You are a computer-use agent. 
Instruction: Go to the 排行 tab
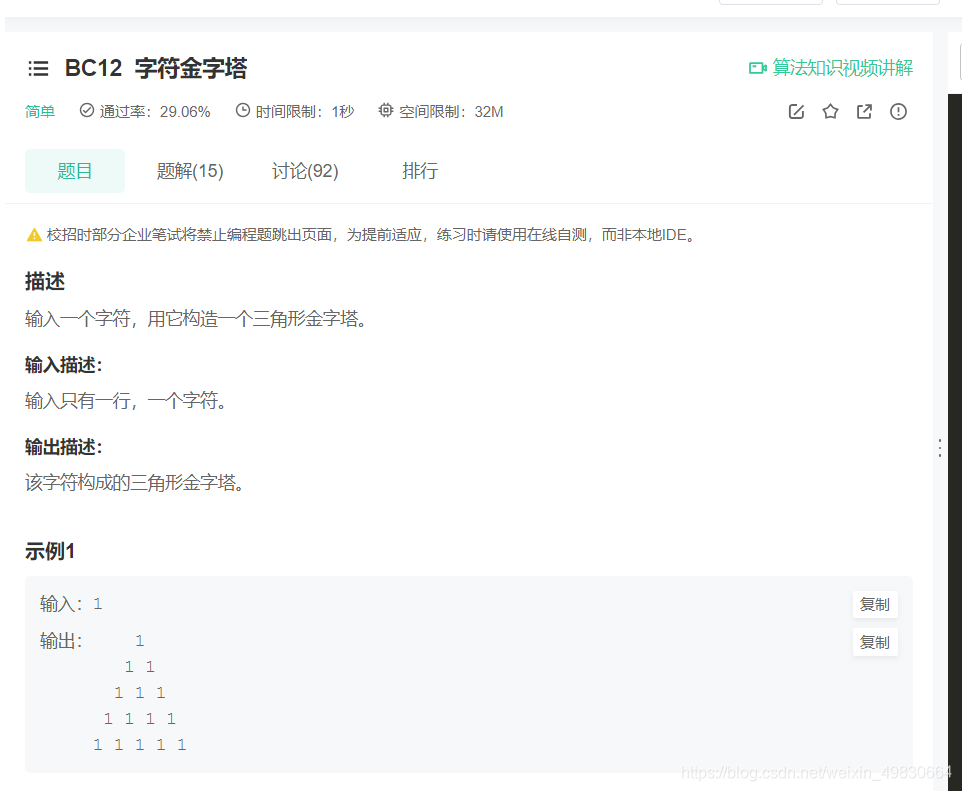(420, 171)
